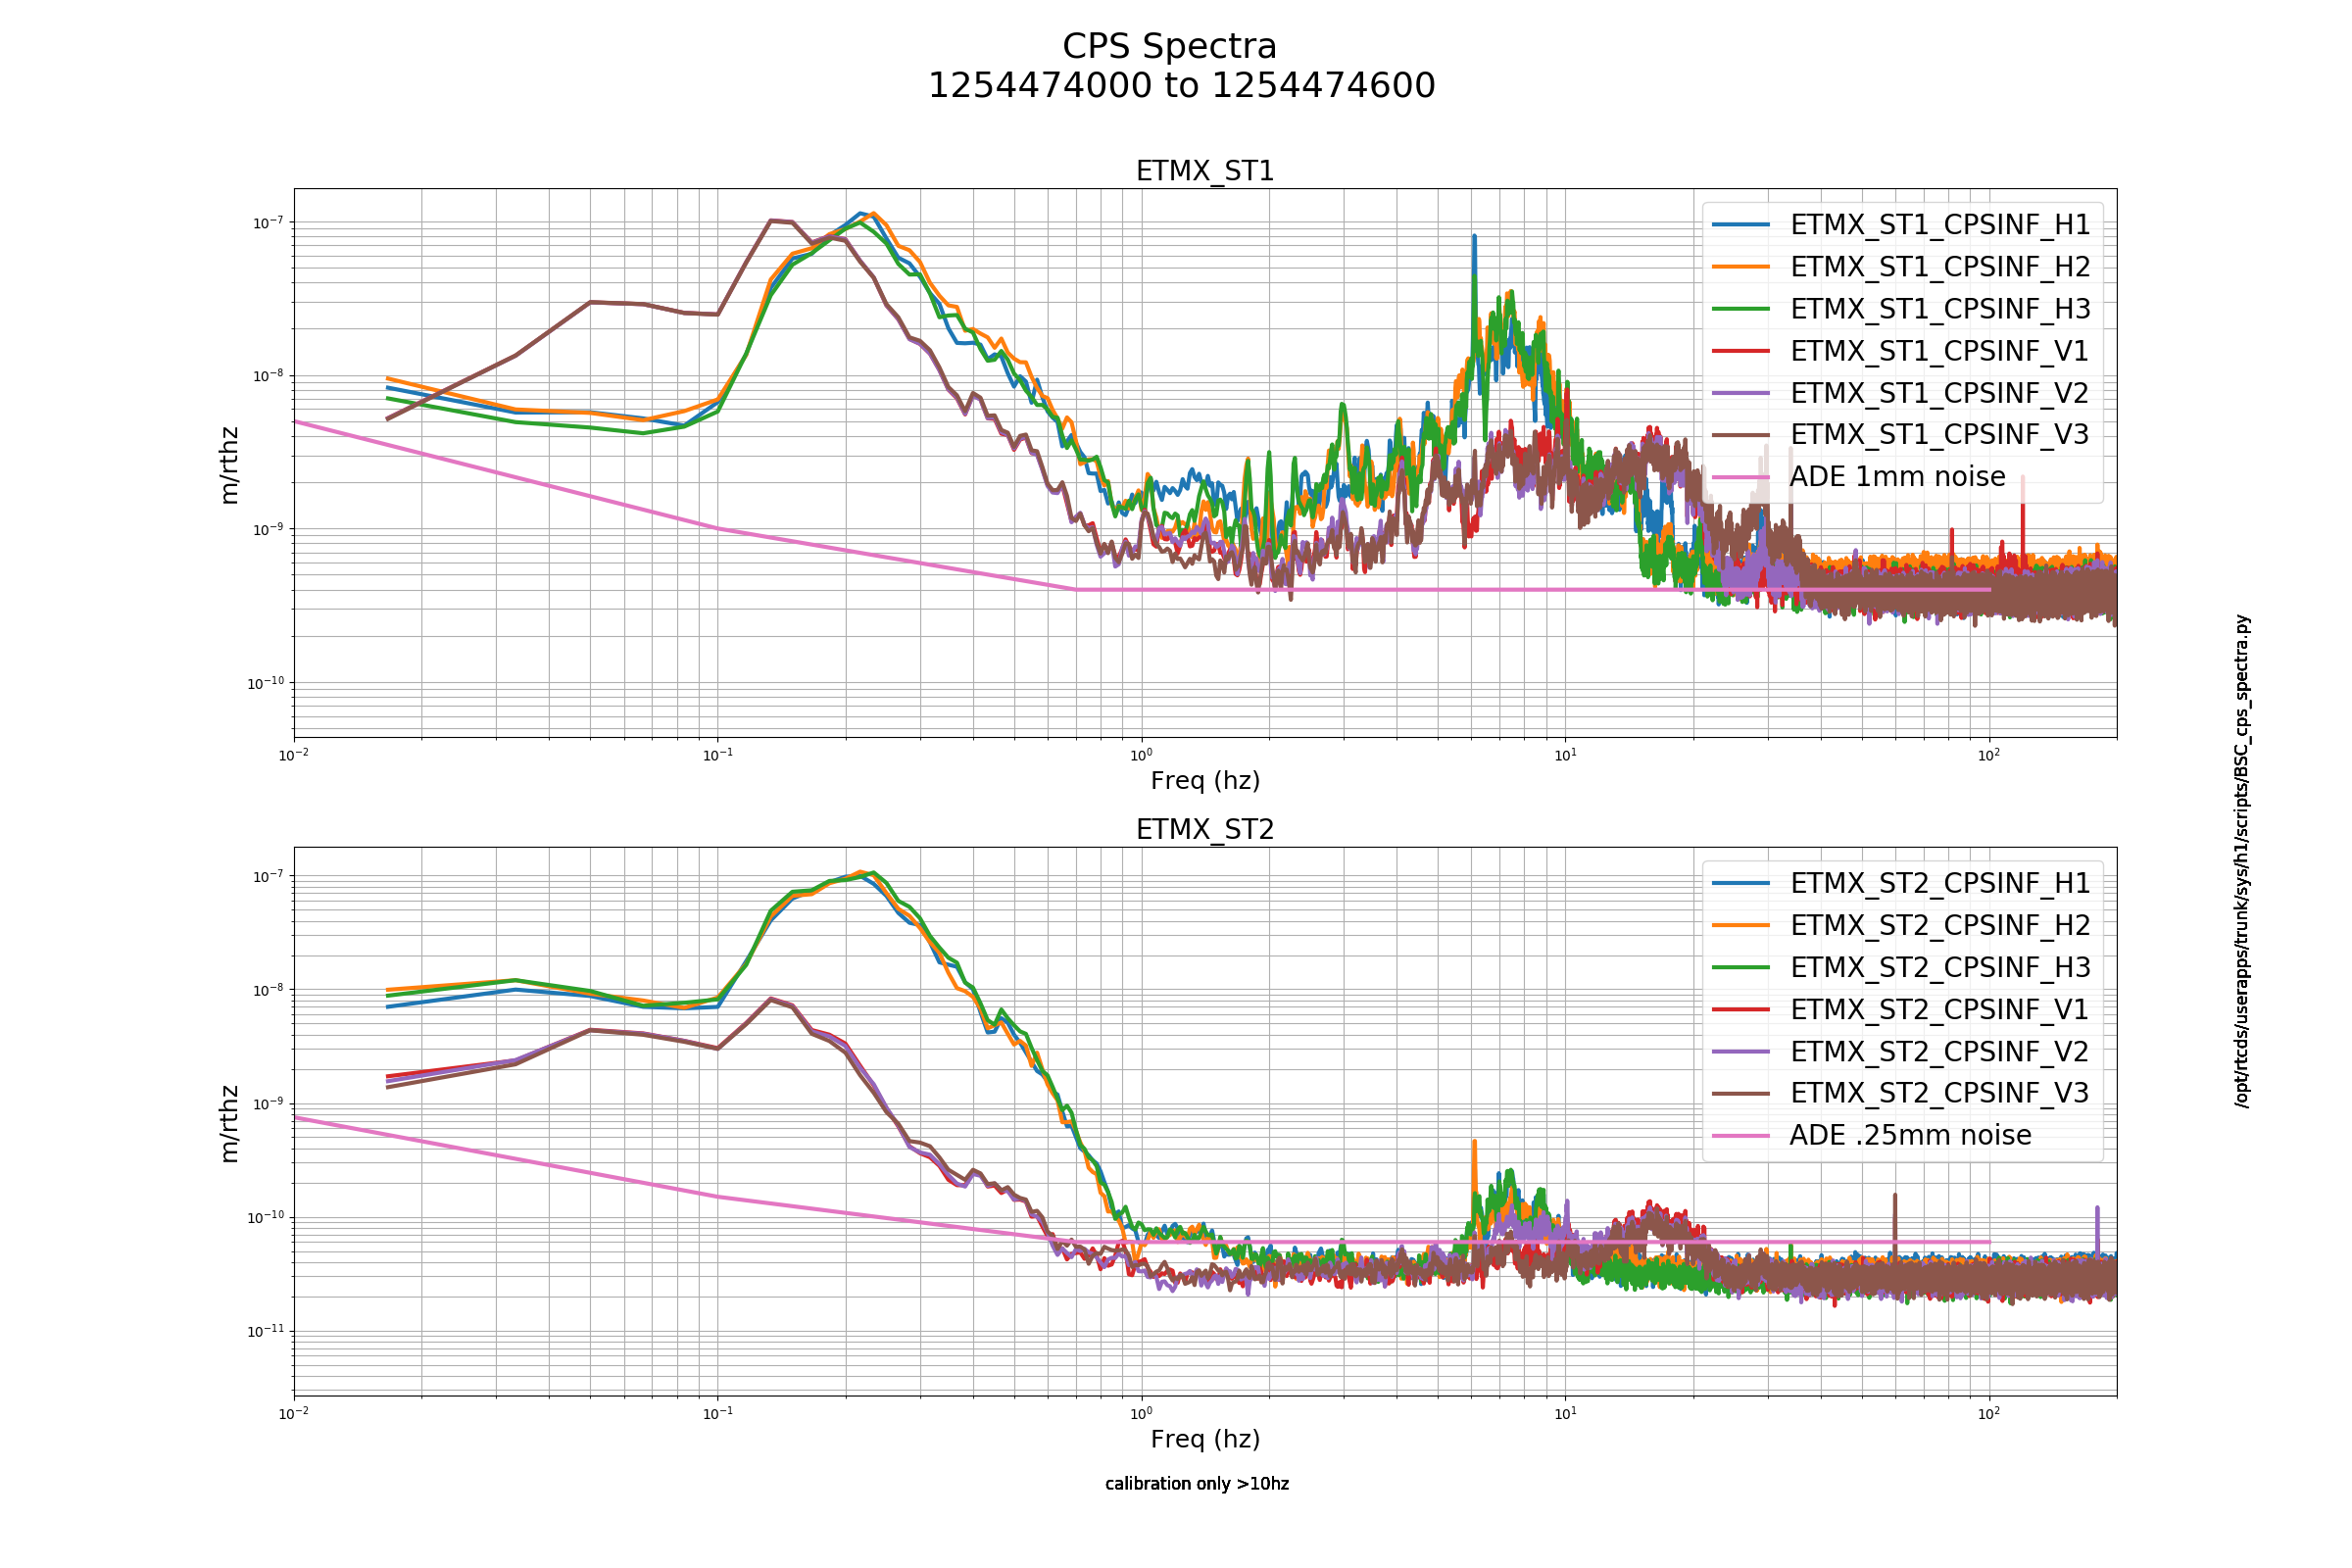2352x1568 pixels.
Task: Click the pink line swatch beside ADE 1mm noise
Action: click(x=1741, y=476)
